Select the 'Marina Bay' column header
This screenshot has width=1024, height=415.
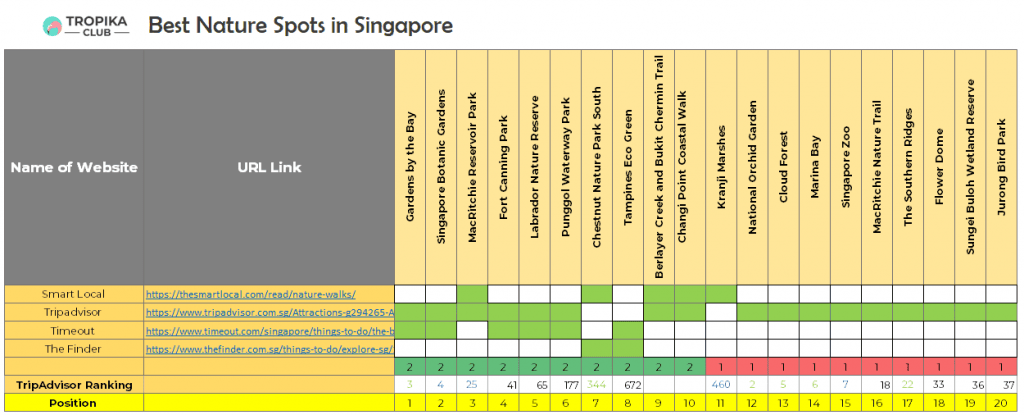815,167
